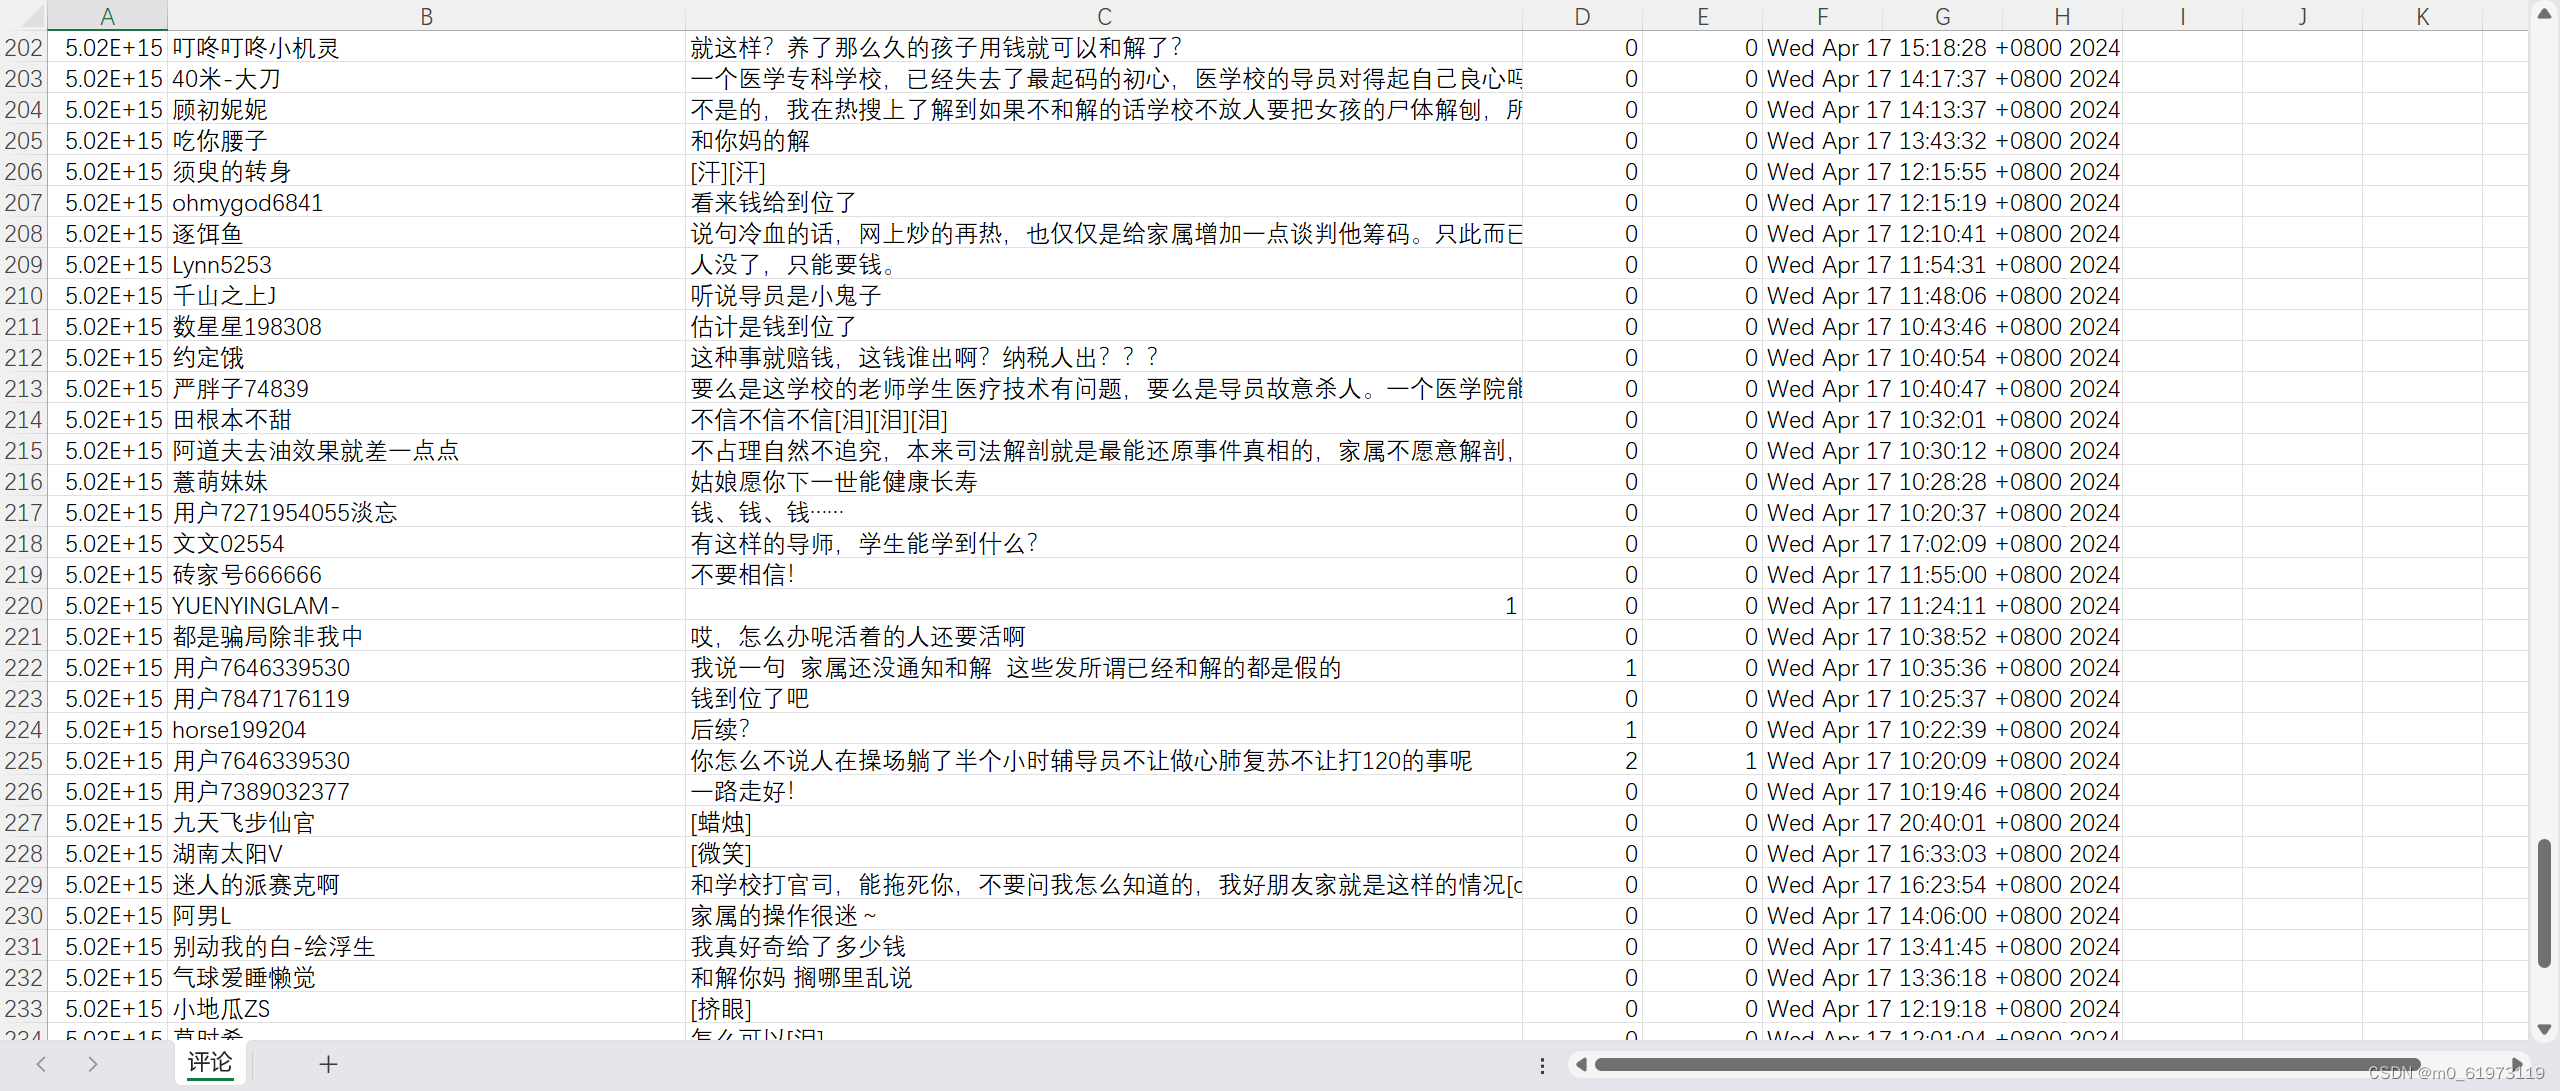Select comment cell 人没了，只能要钱。
Image resolution: width=2560 pixels, height=1091 pixels.
click(1104, 265)
